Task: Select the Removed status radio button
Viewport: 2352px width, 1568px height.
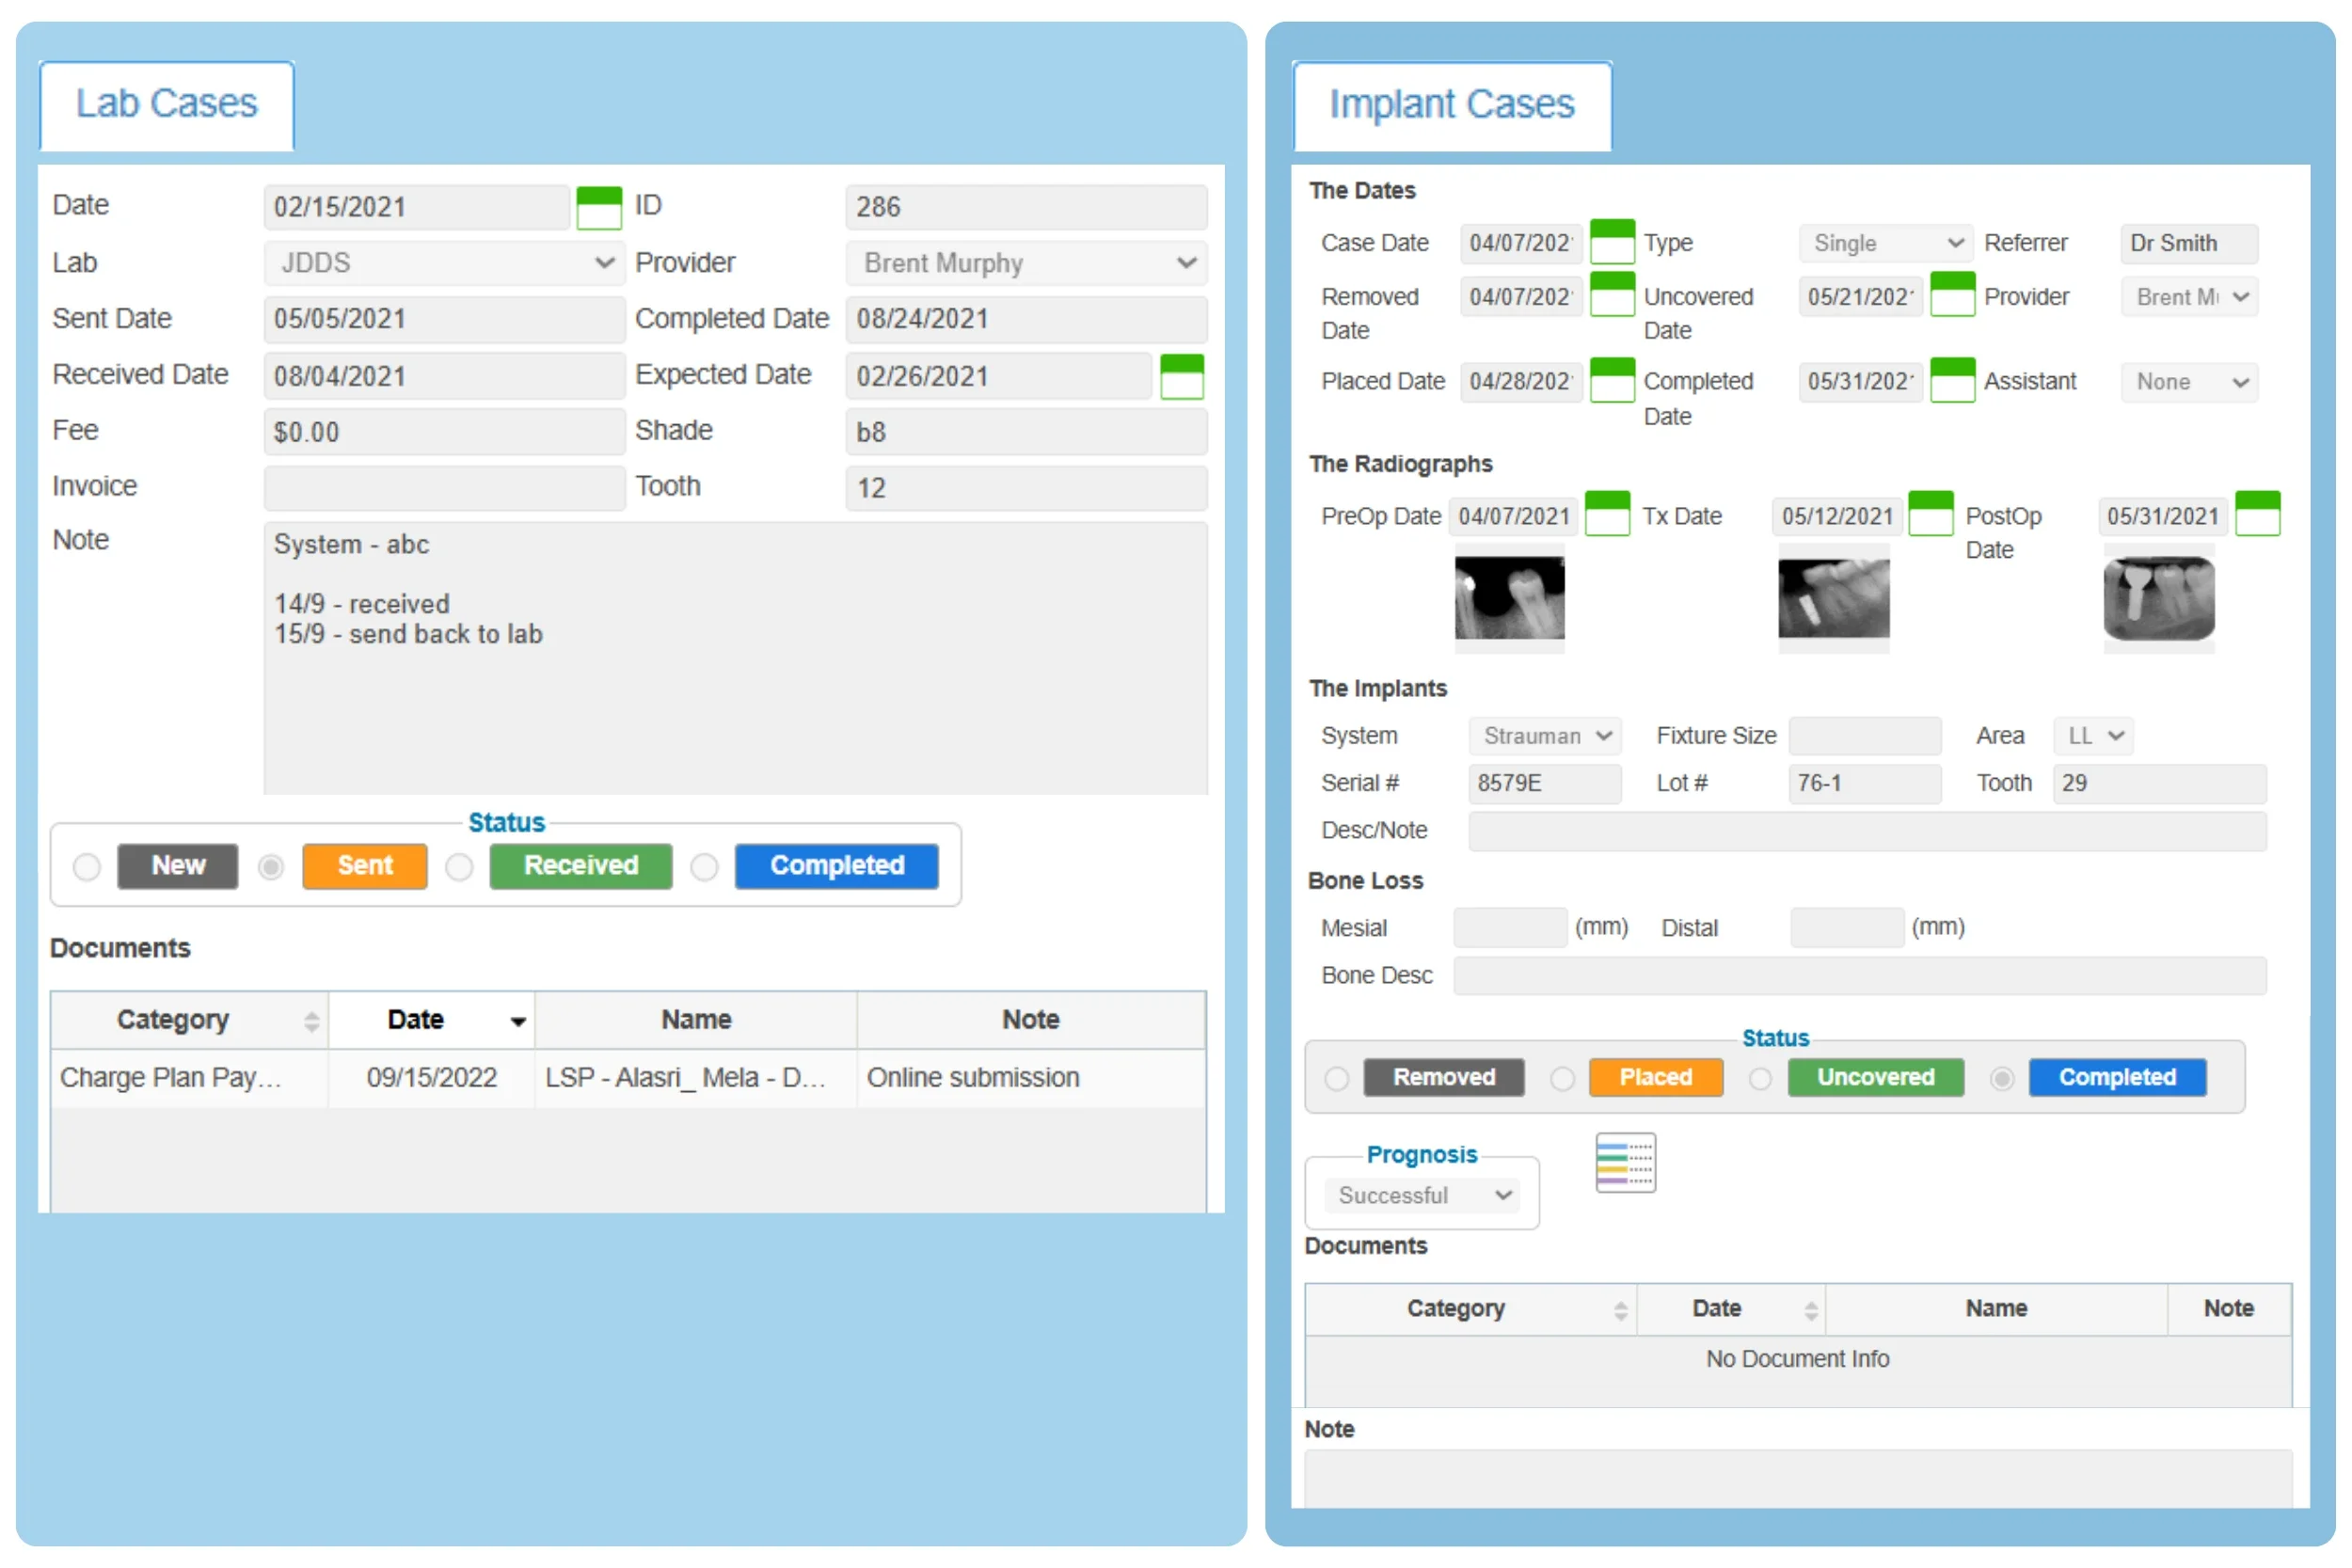Action: click(x=1336, y=1078)
